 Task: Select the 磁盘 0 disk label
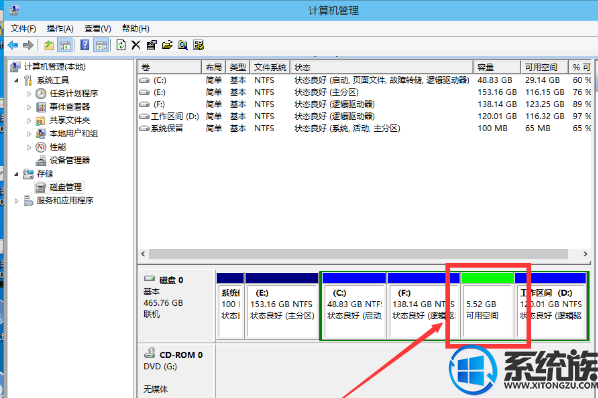[176, 305]
